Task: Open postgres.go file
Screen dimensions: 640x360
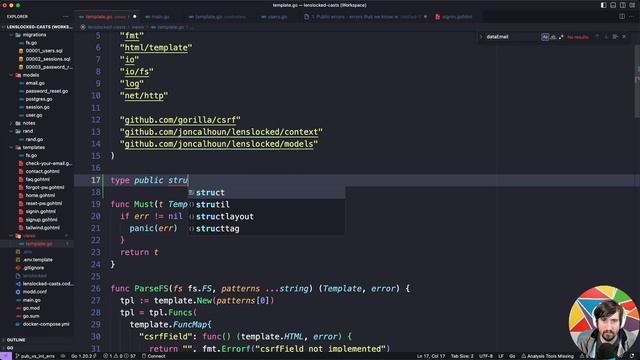Action: coord(39,99)
